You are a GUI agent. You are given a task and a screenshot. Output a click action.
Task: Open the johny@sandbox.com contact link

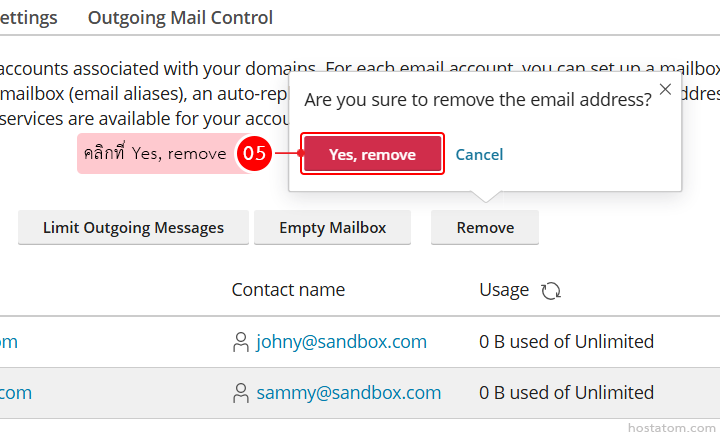point(341,342)
